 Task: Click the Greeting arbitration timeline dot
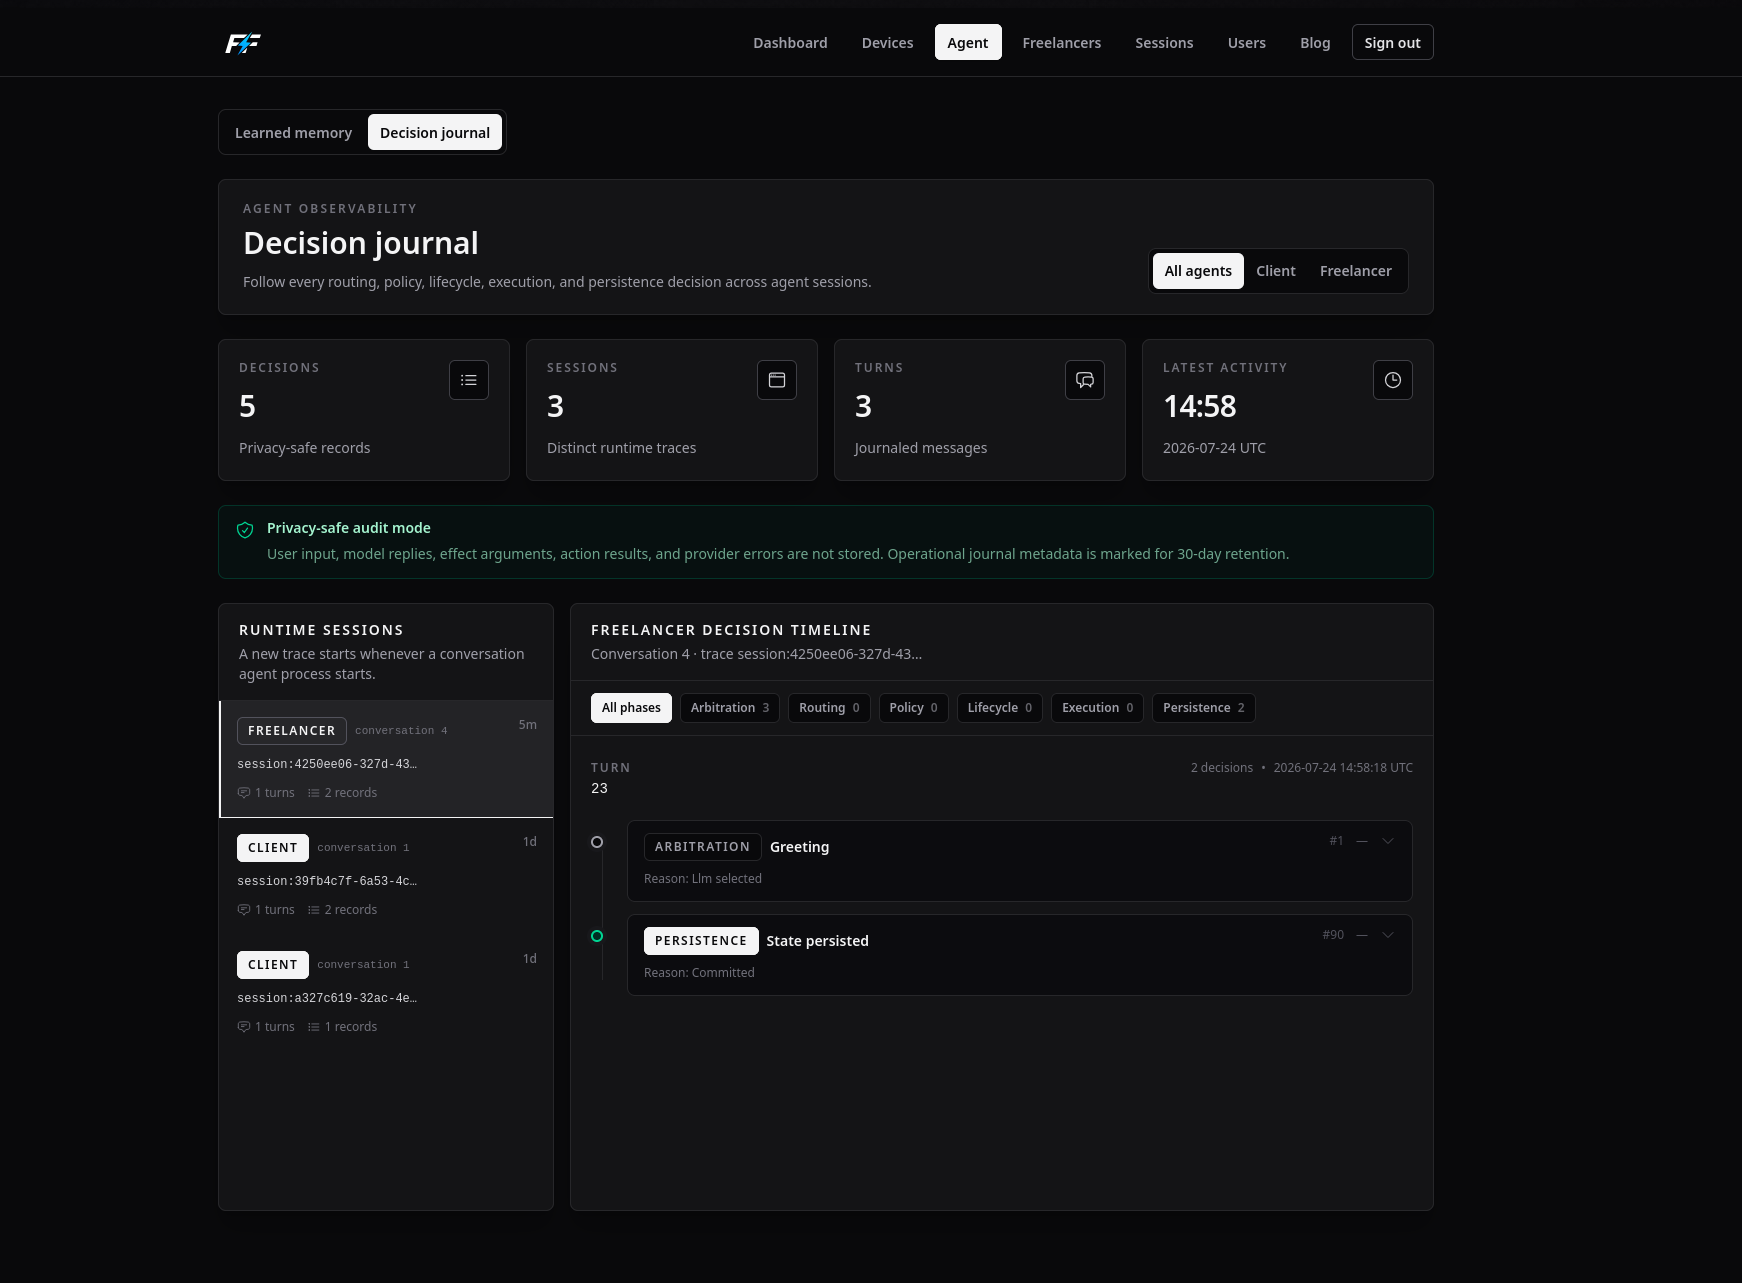tap(597, 842)
